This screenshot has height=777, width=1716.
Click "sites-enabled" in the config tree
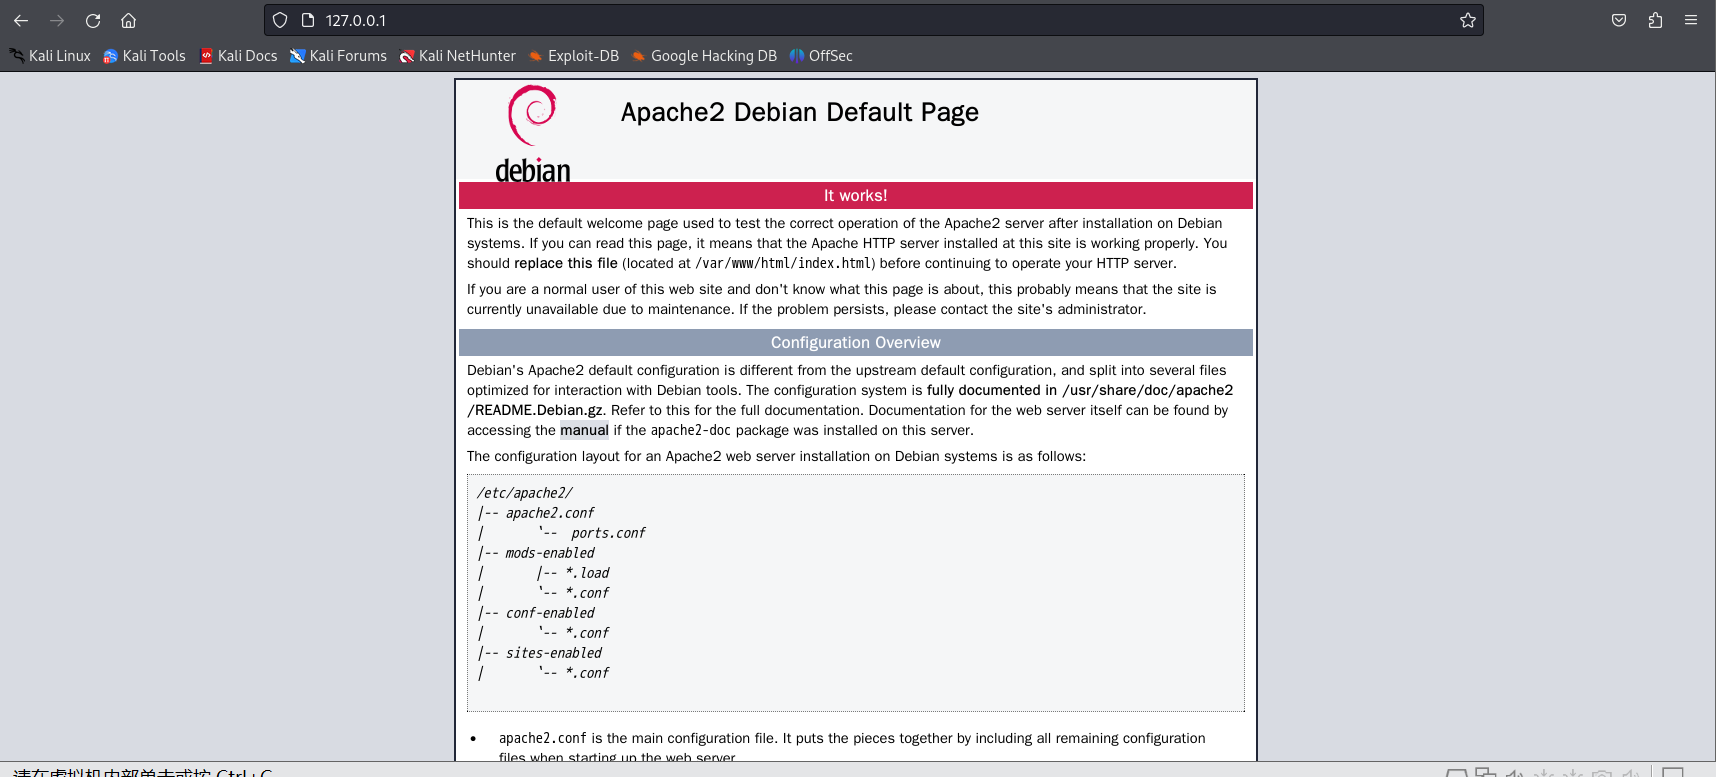click(554, 653)
